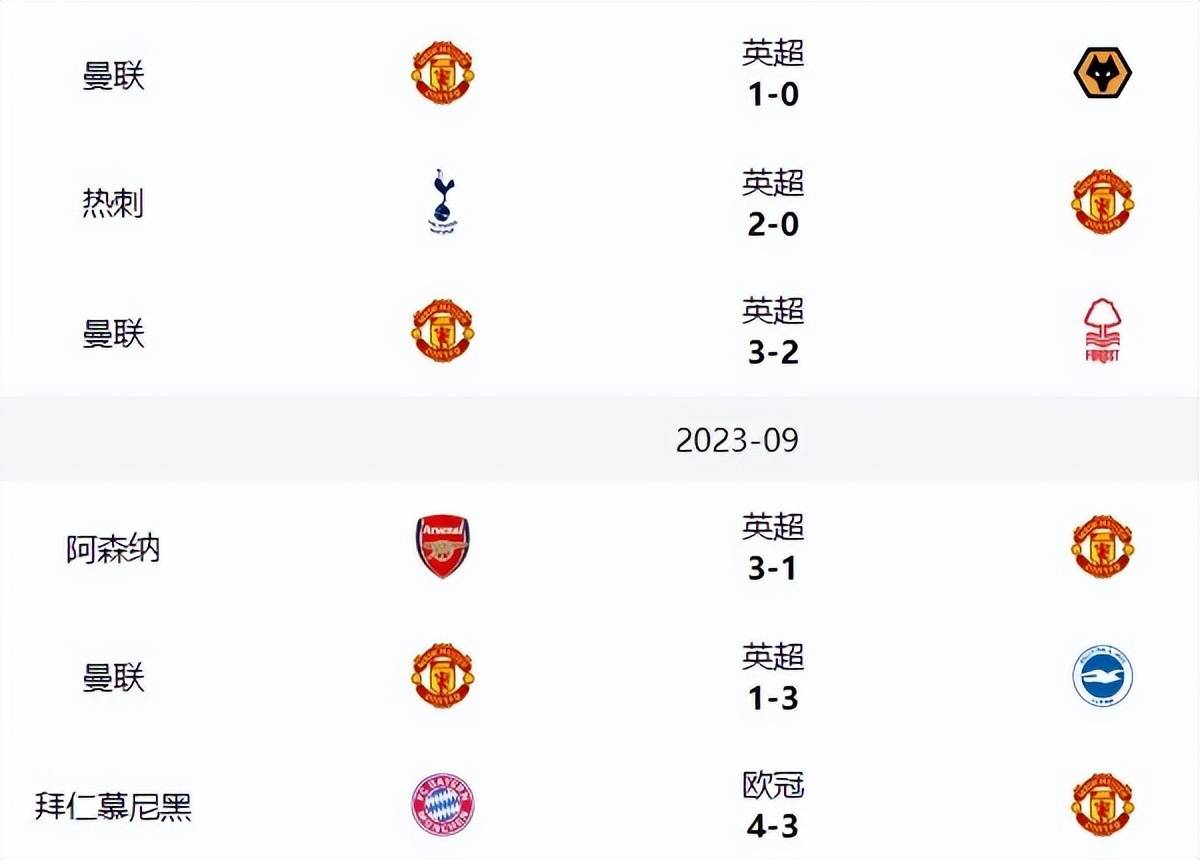
Task: Open the 4-3 欧冠 match score
Action: coord(773,805)
